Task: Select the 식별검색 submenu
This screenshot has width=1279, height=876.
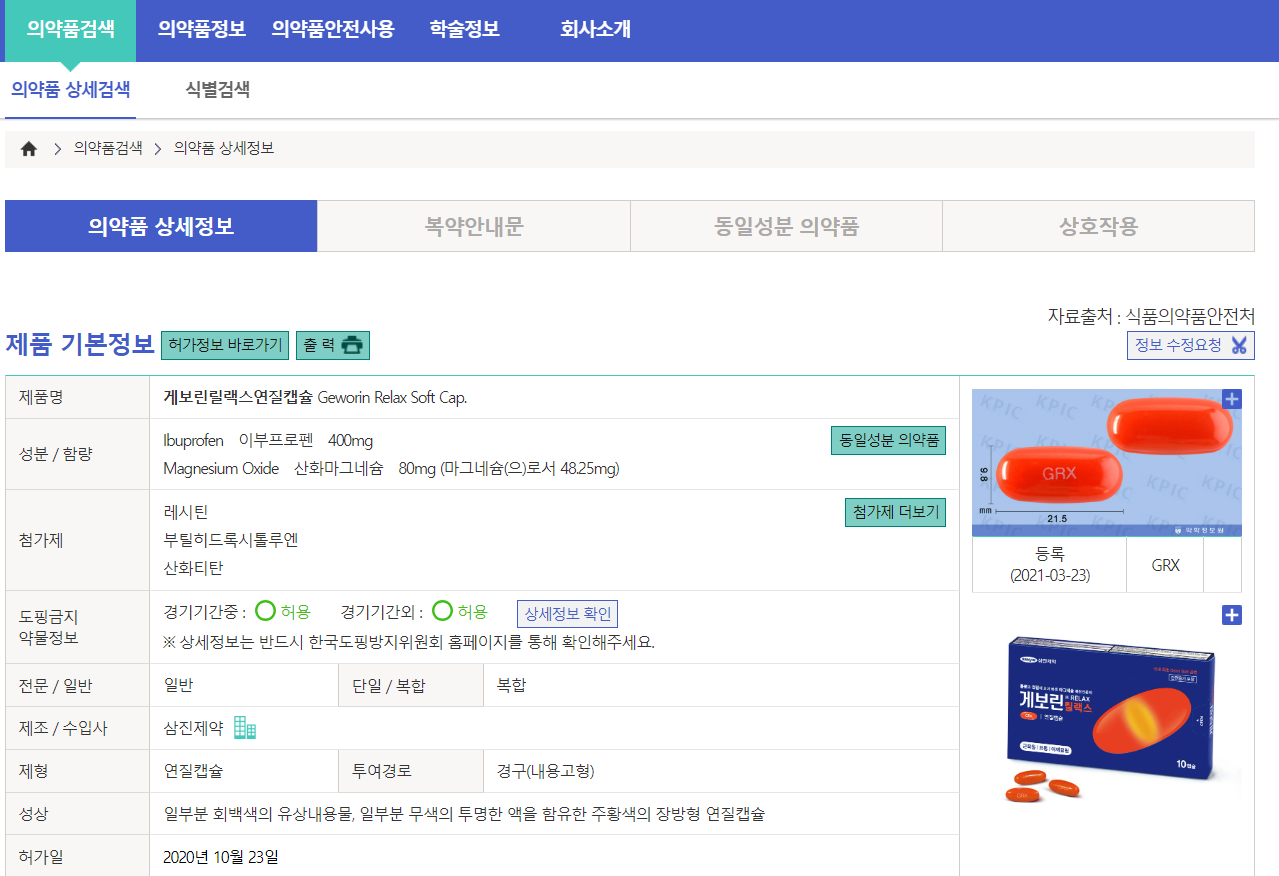Action: pos(217,90)
